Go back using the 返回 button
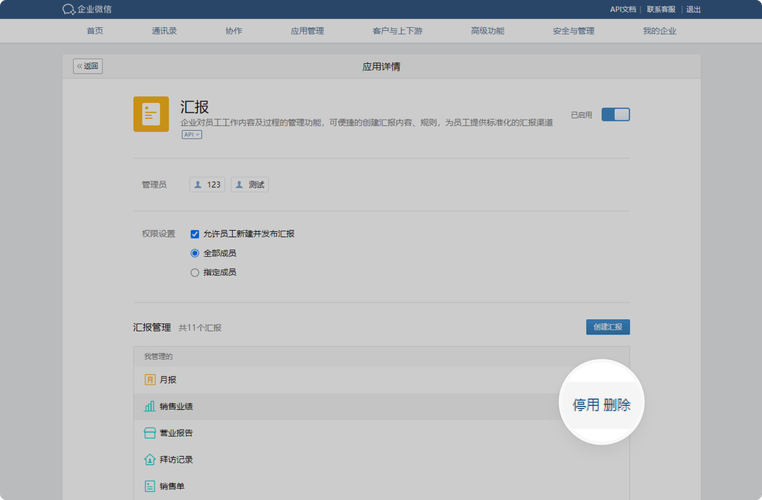 click(88, 67)
